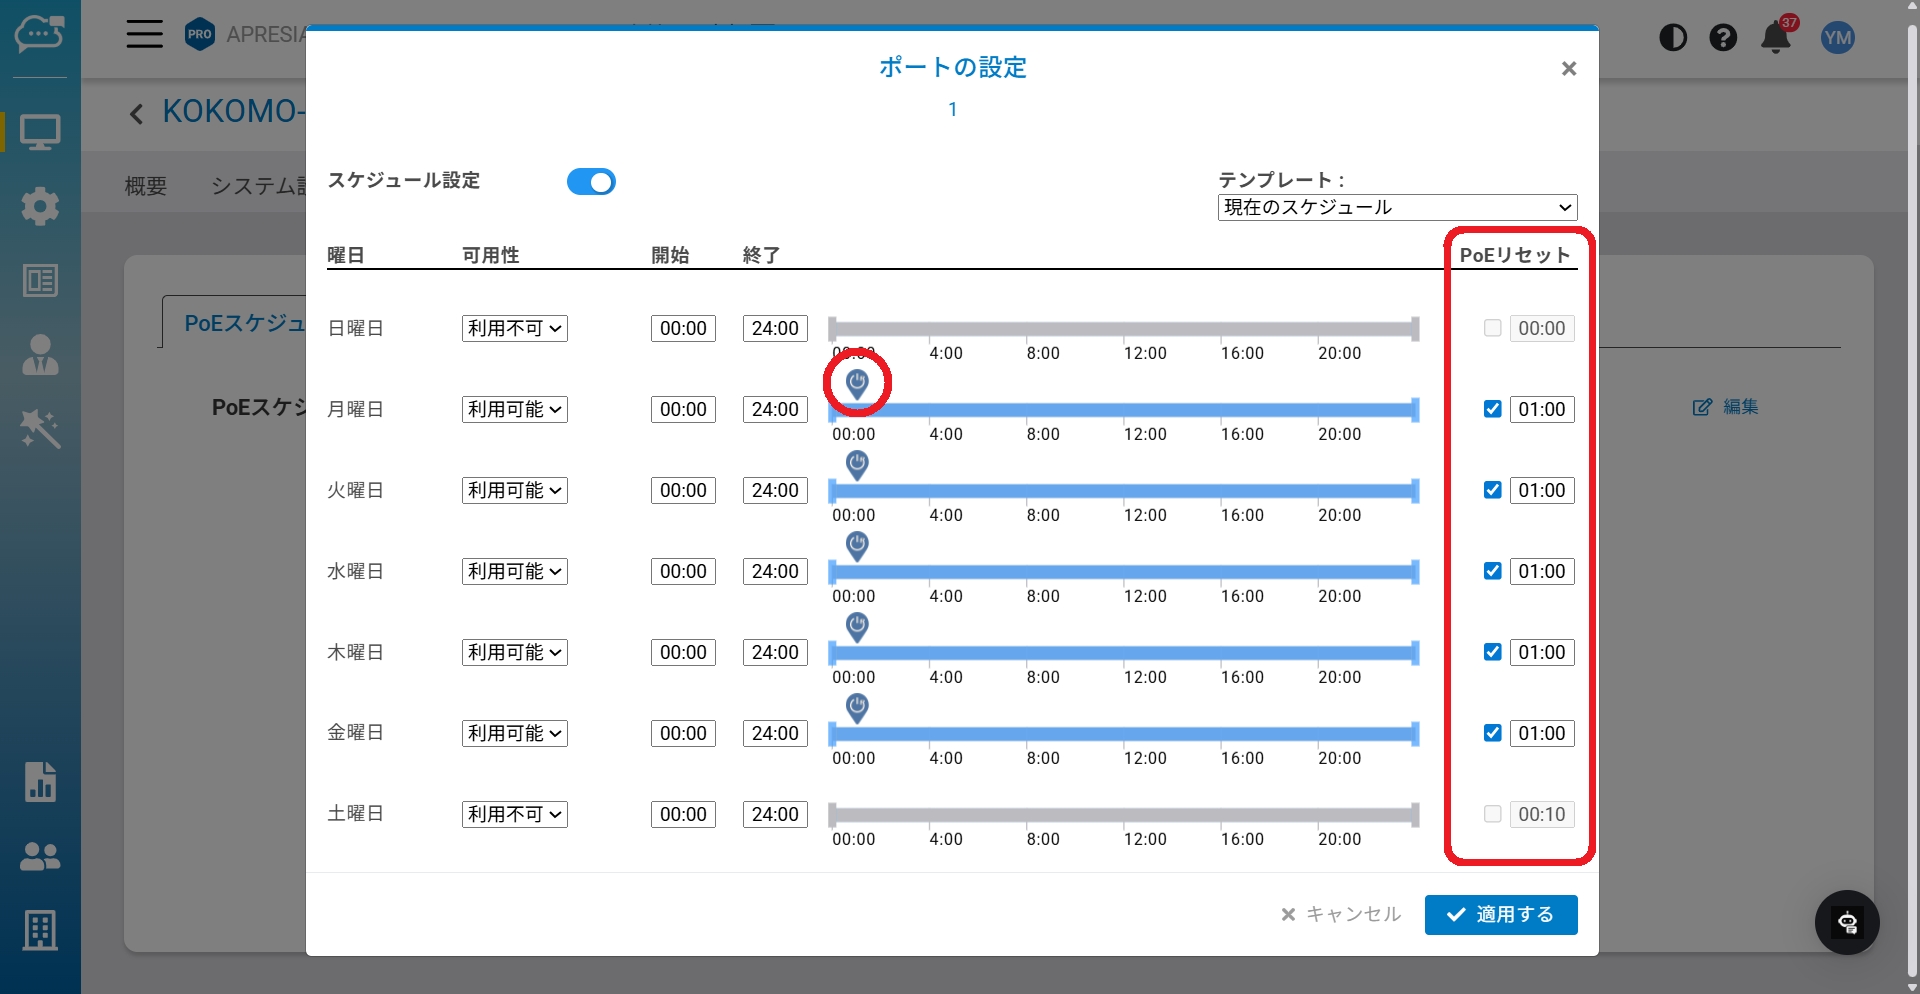The width and height of the screenshot is (1920, 994).
Task: Open the chat support bubble icon
Action: click(x=1847, y=922)
